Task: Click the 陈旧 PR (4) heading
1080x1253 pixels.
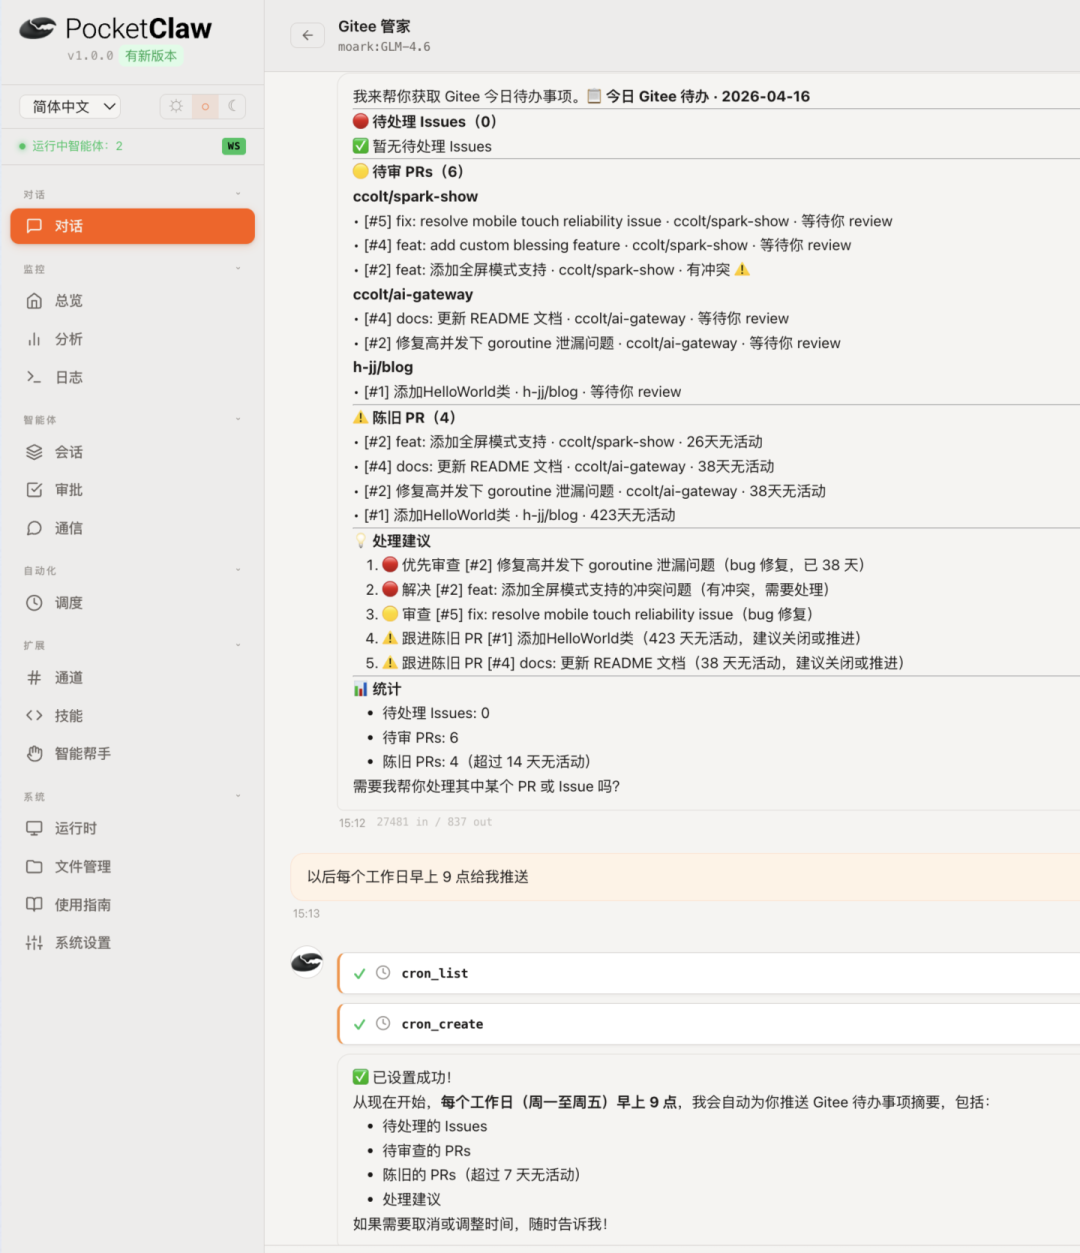Action: coord(404,417)
